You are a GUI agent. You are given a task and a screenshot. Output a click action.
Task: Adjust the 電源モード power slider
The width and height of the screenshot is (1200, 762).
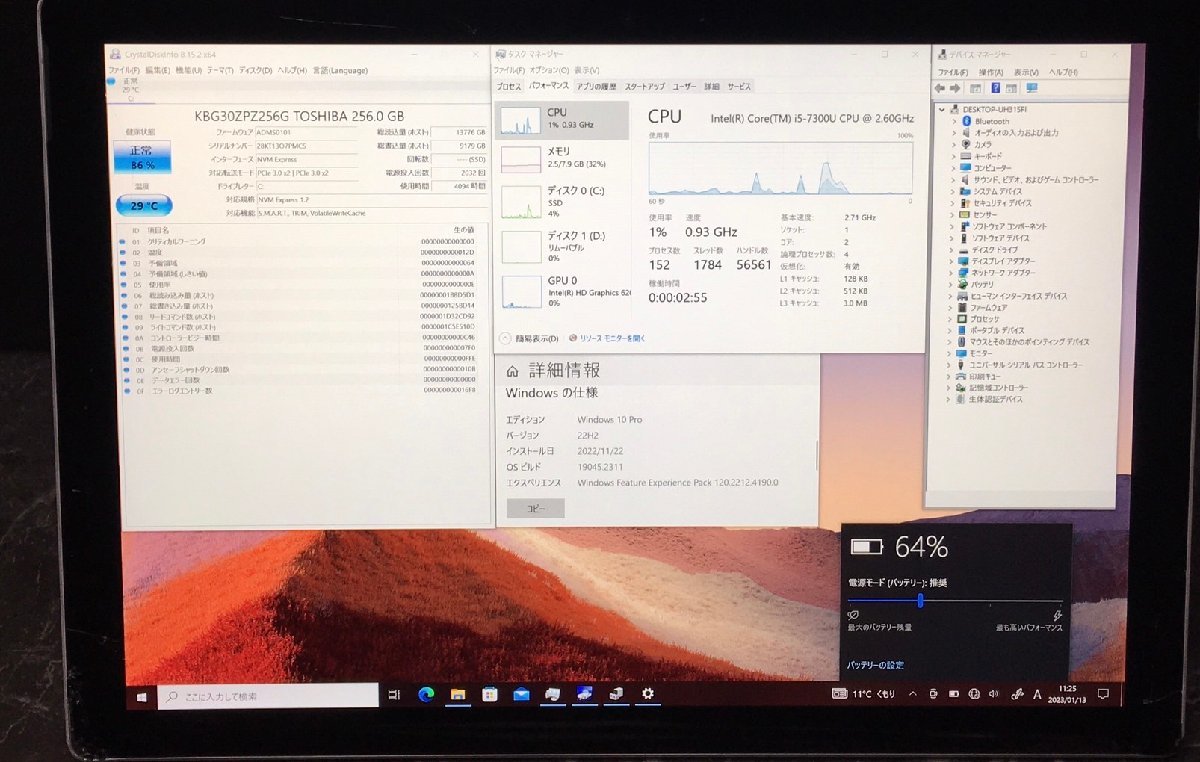(x=920, y=600)
